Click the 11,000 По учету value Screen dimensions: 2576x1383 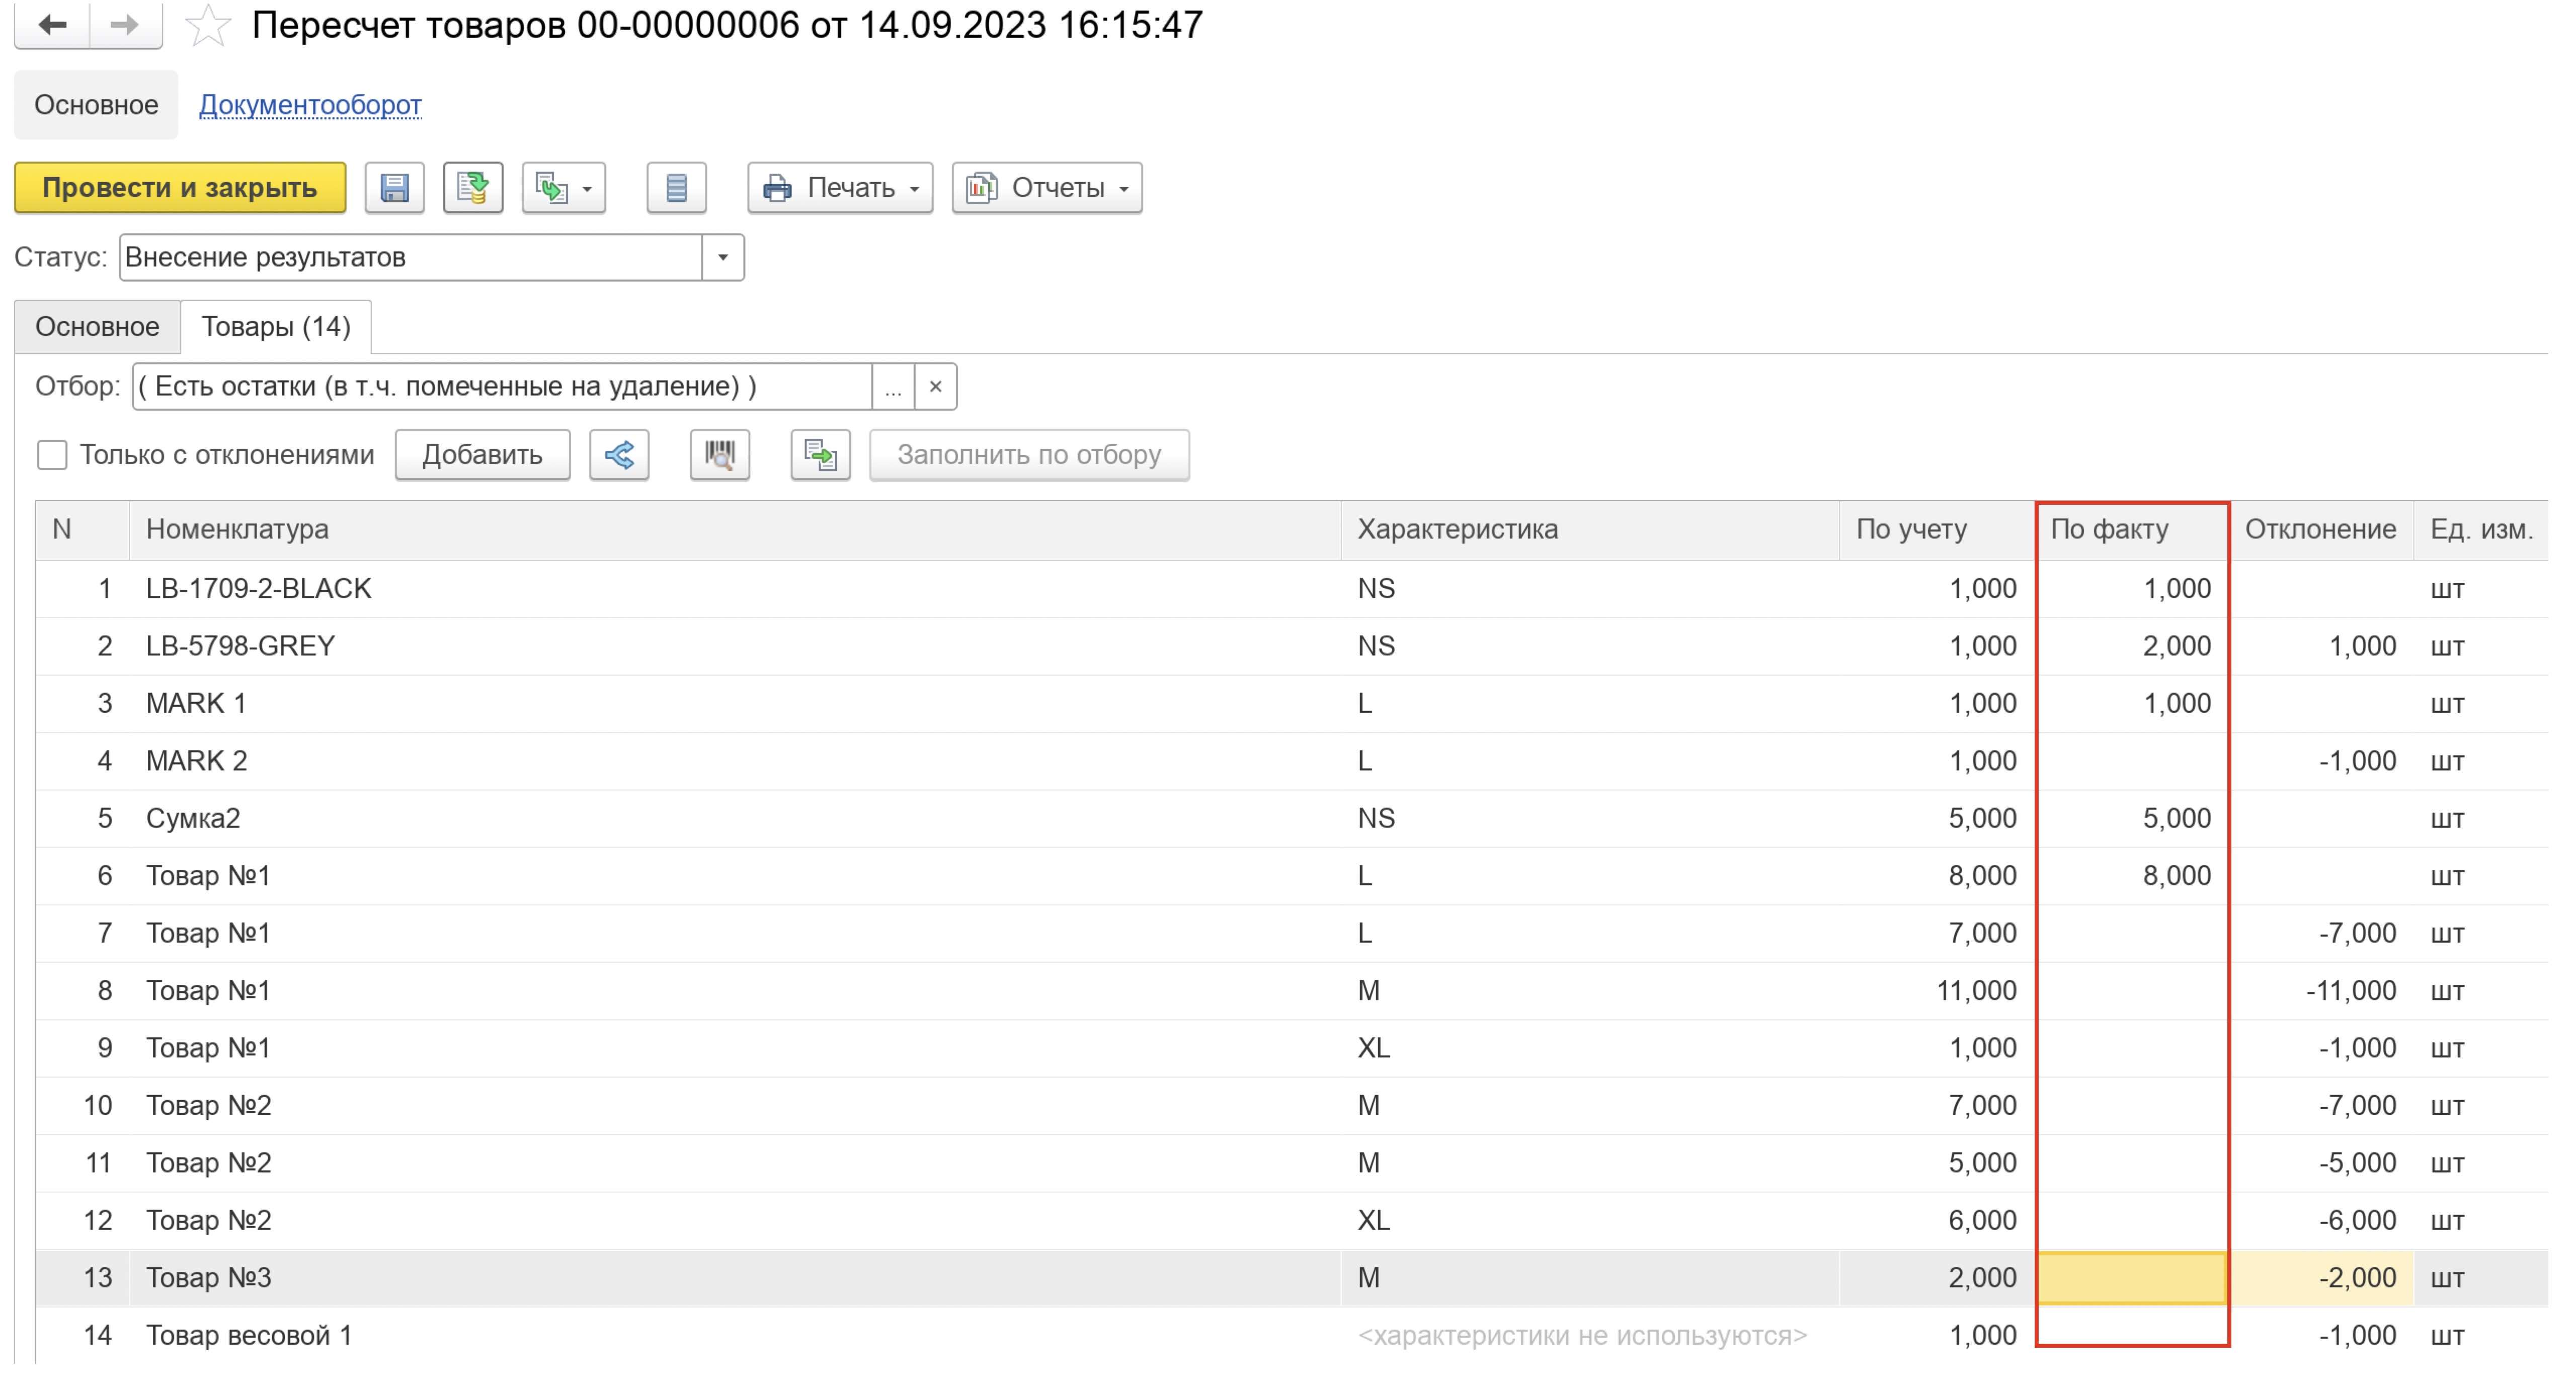click(x=1976, y=991)
